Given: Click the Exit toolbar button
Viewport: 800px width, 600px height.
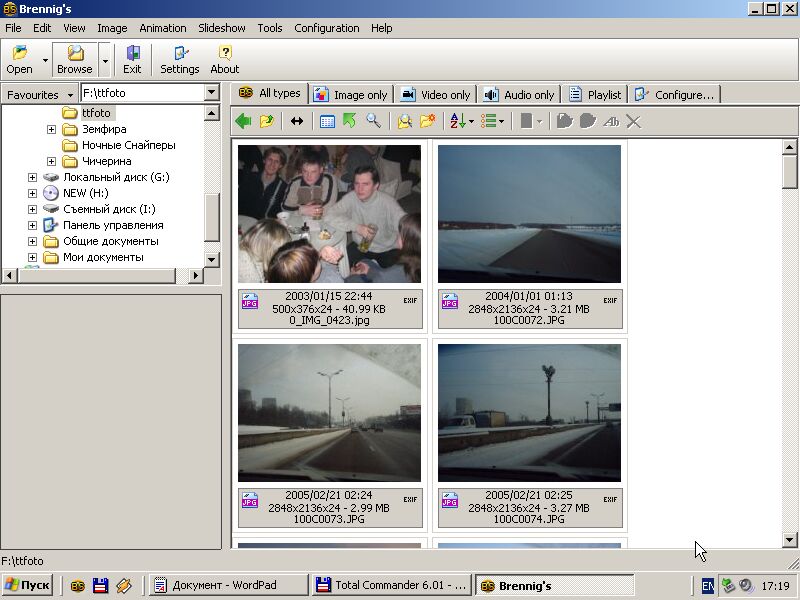Looking at the screenshot, I should 132,60.
